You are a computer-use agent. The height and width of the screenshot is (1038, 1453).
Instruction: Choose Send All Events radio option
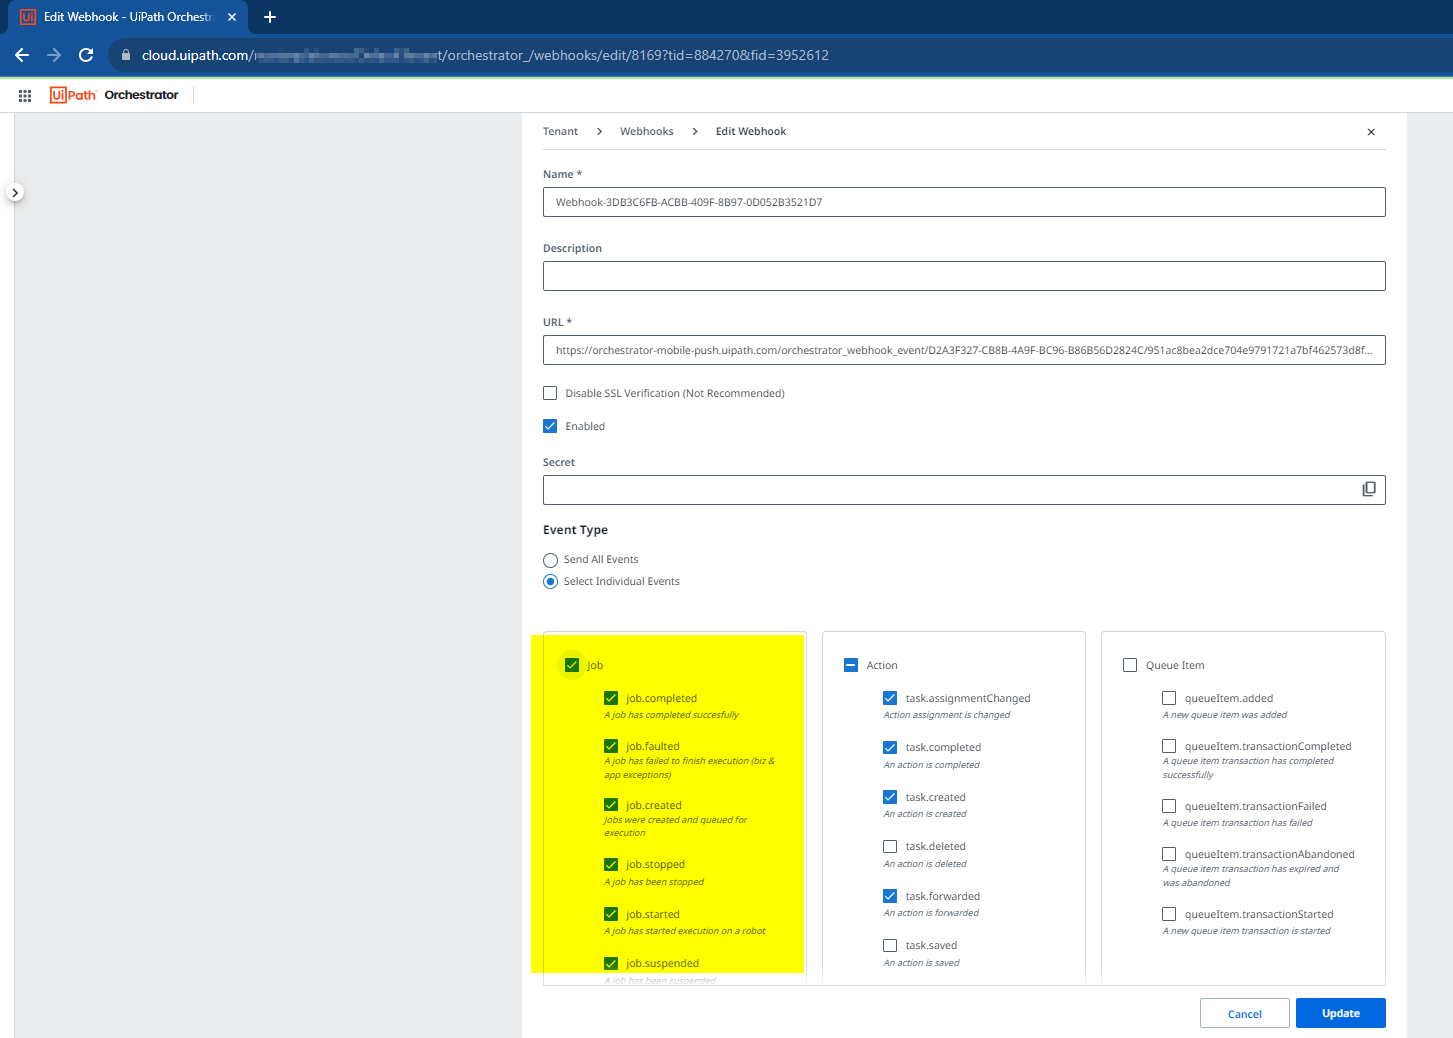550,560
